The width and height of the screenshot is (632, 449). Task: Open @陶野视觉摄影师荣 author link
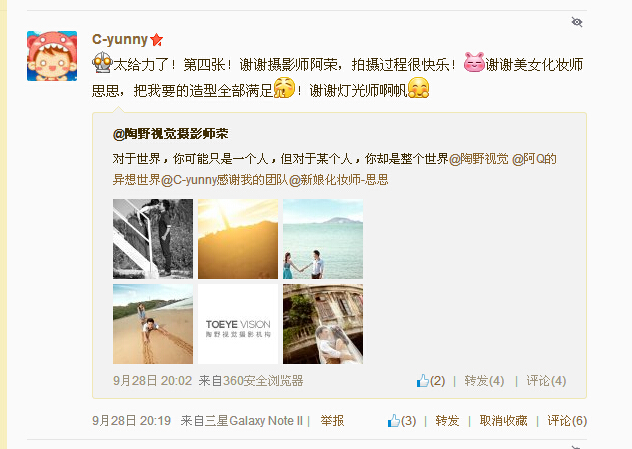[x=170, y=133]
